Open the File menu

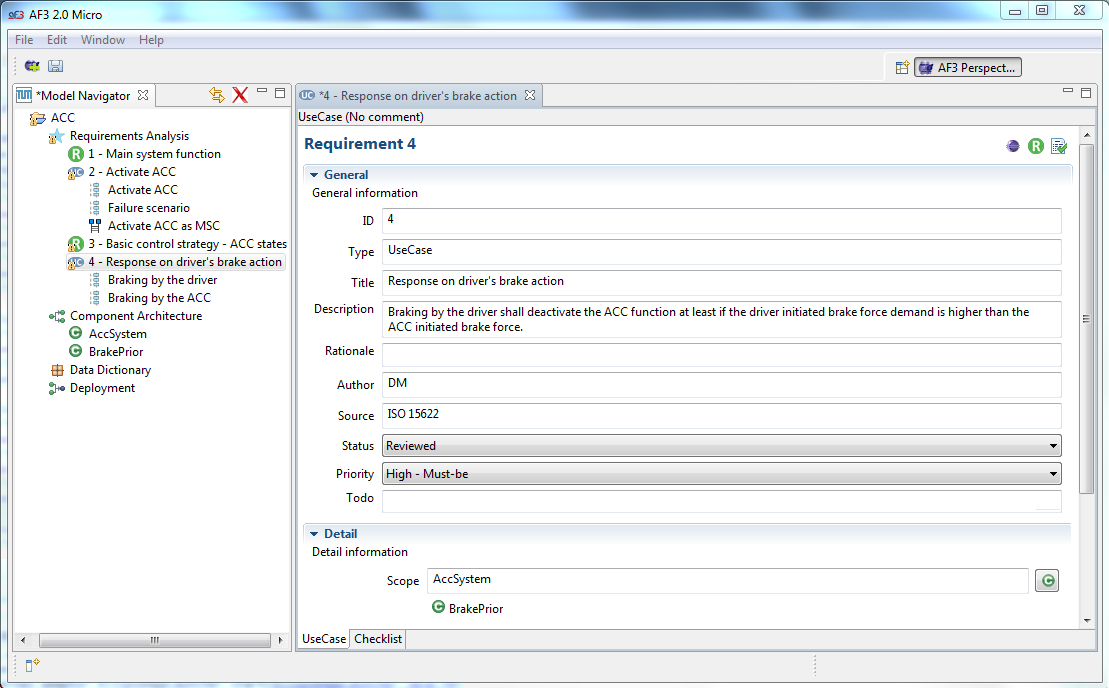(x=24, y=40)
